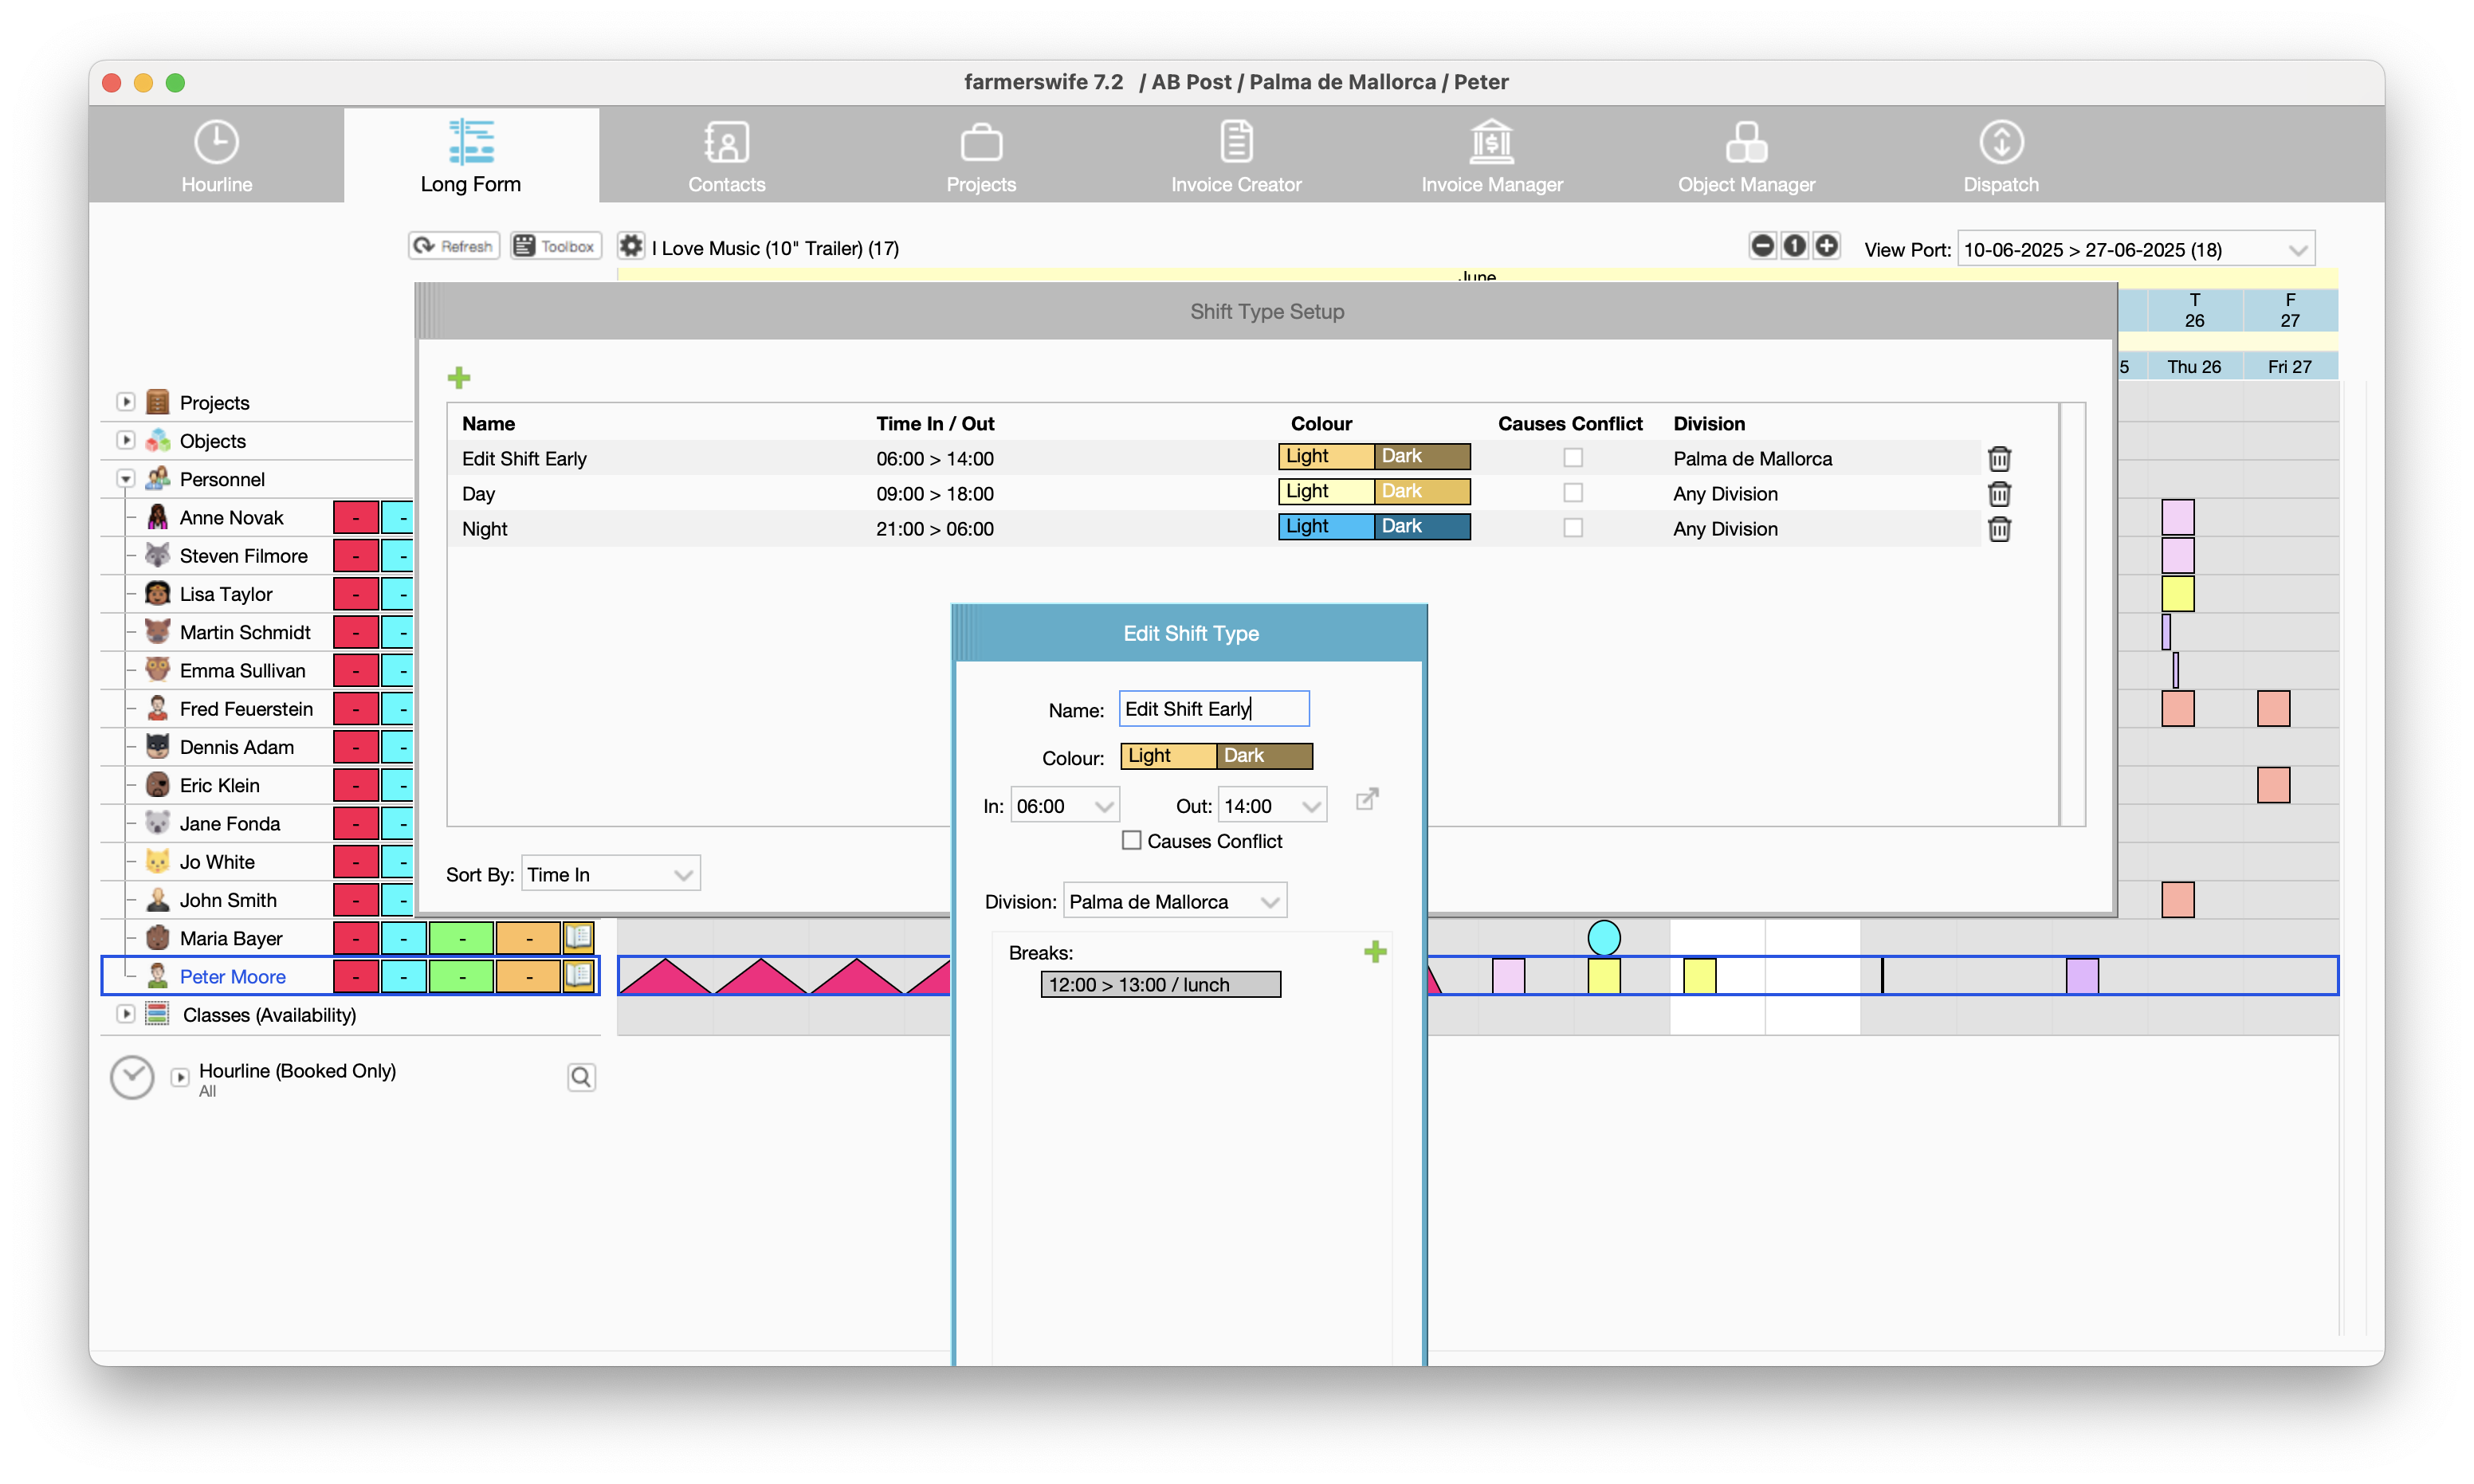Click the search magnifier icon in Hourline section

coord(581,1077)
